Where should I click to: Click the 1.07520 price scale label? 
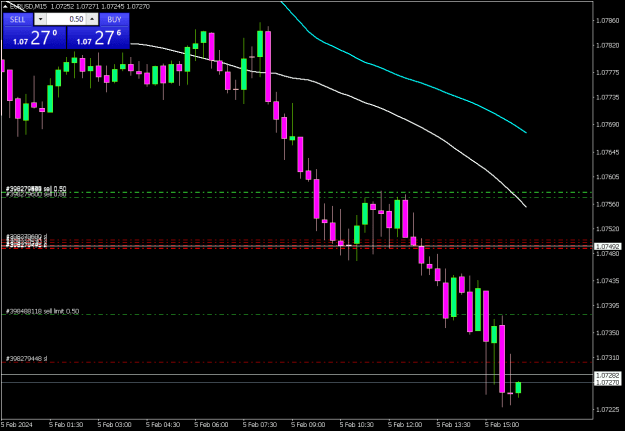click(607, 229)
